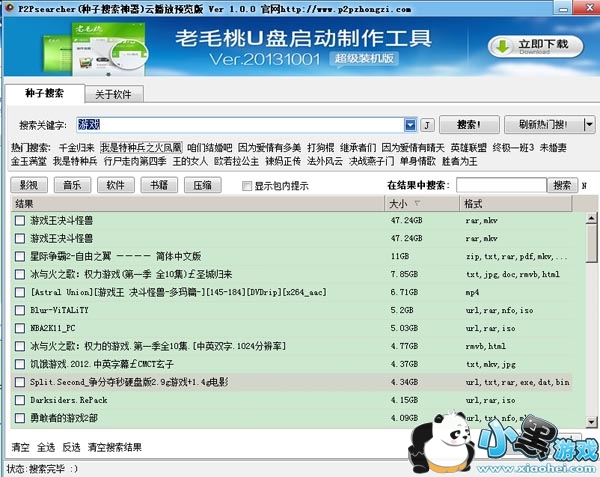The height and width of the screenshot is (477, 600).
Task: Filter results by 影视 category
Action: pos(29,185)
